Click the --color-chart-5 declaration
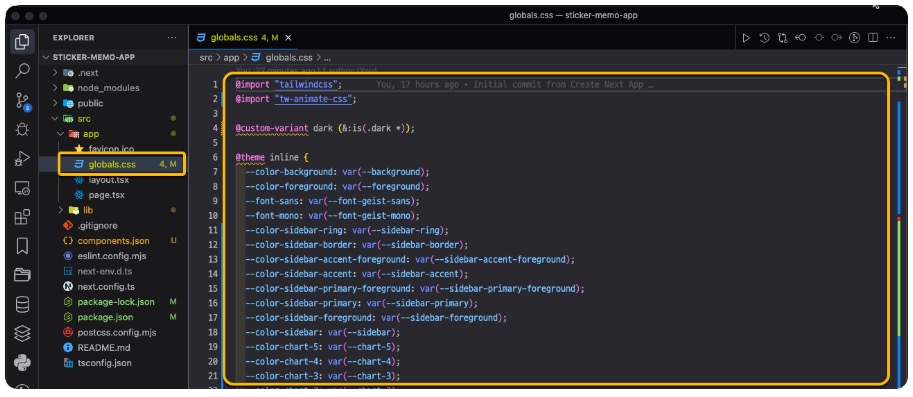The height and width of the screenshot is (397, 913). tap(323, 347)
